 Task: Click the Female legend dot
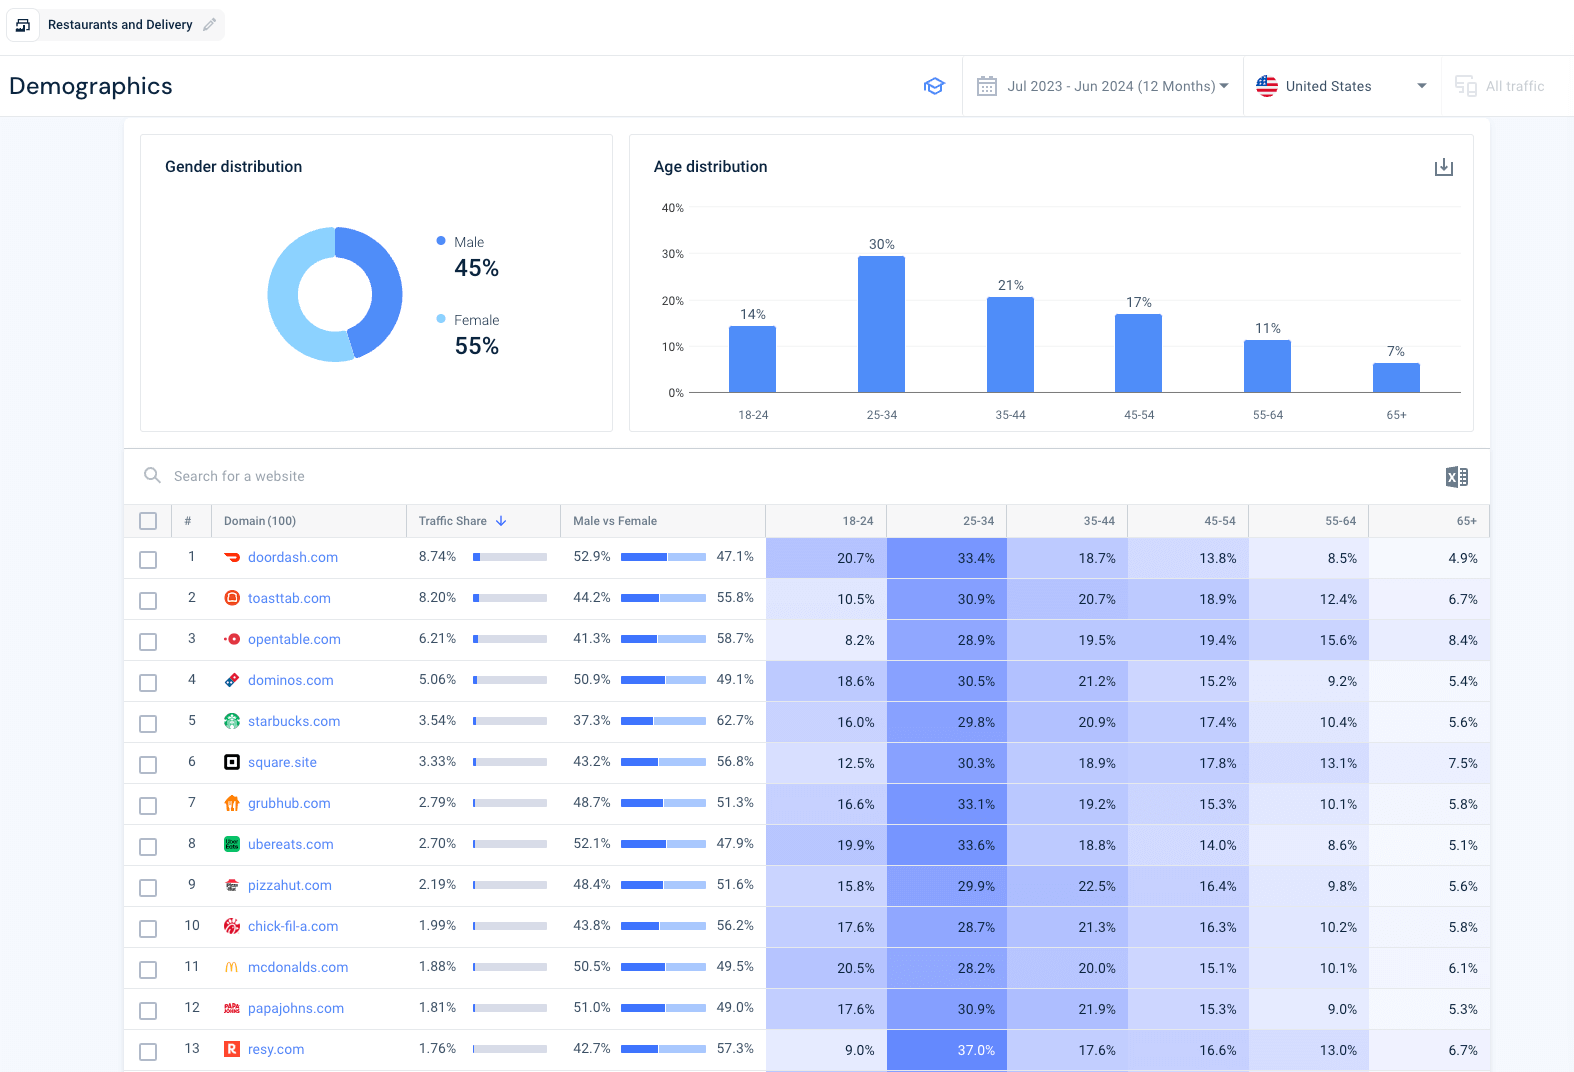(441, 319)
